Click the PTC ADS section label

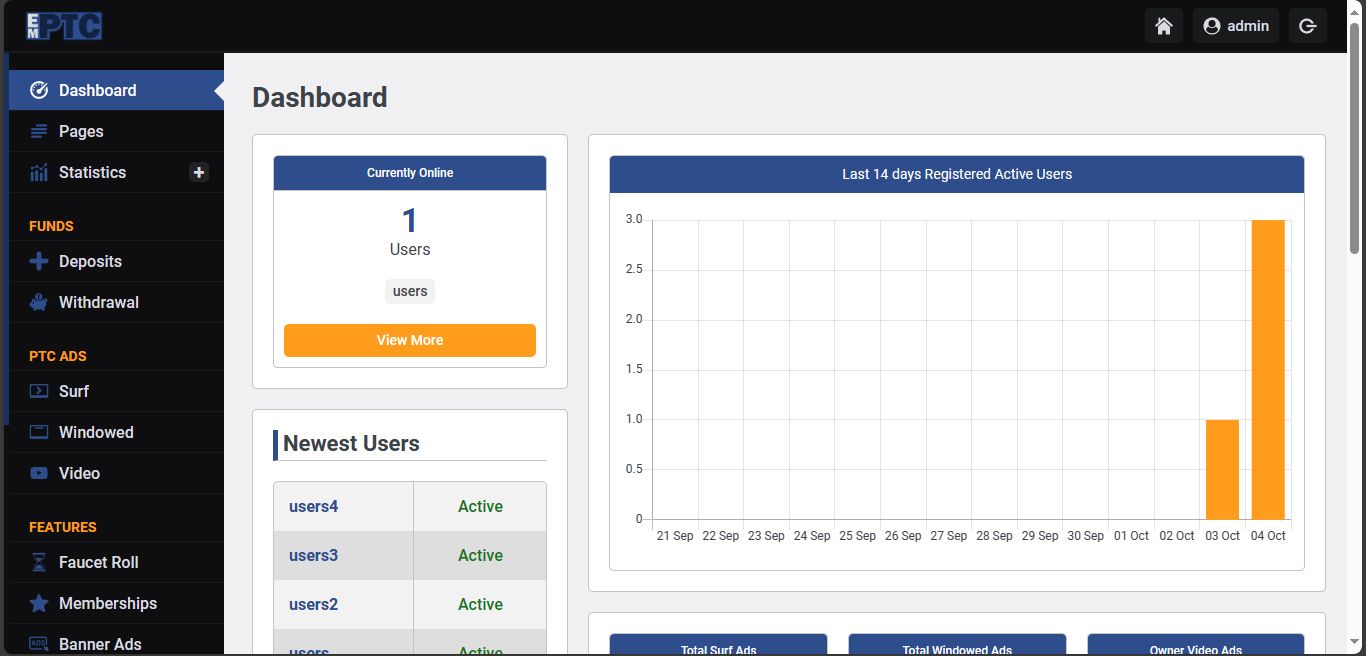58,356
